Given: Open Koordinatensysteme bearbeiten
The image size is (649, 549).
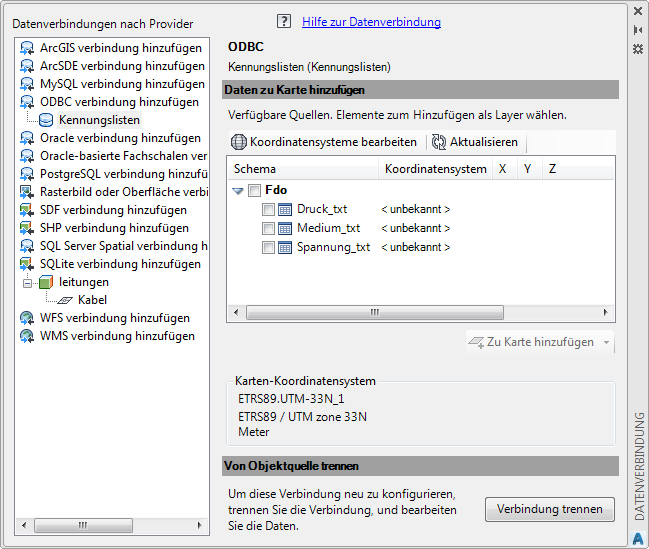Looking at the screenshot, I should (324, 142).
